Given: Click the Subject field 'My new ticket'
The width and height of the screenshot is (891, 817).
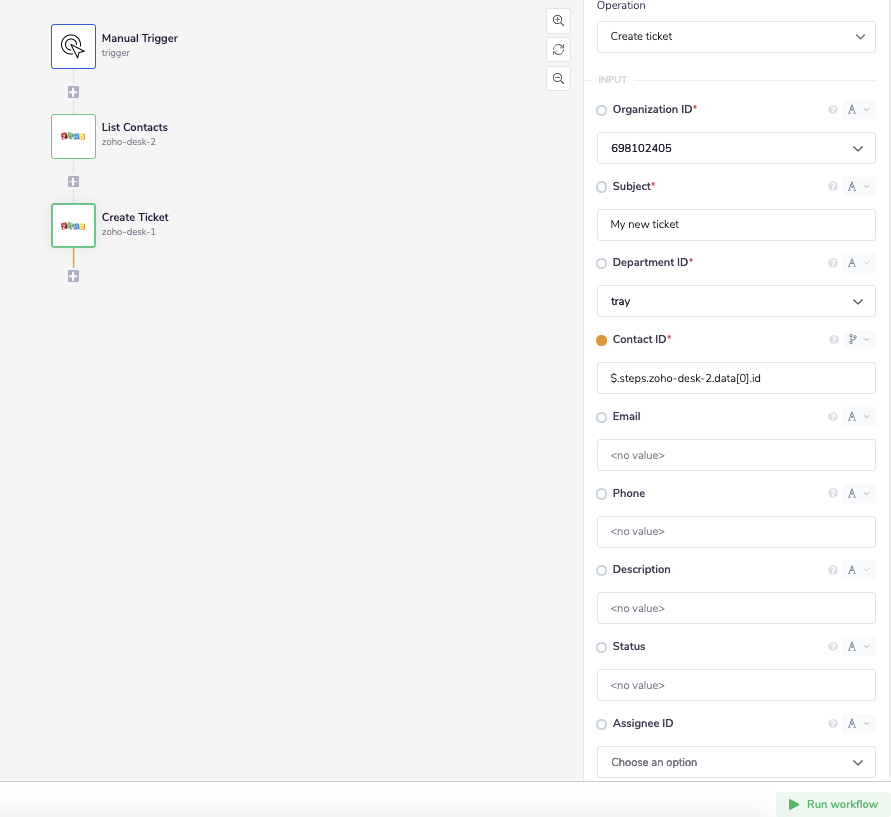Looking at the screenshot, I should pyautogui.click(x=736, y=224).
